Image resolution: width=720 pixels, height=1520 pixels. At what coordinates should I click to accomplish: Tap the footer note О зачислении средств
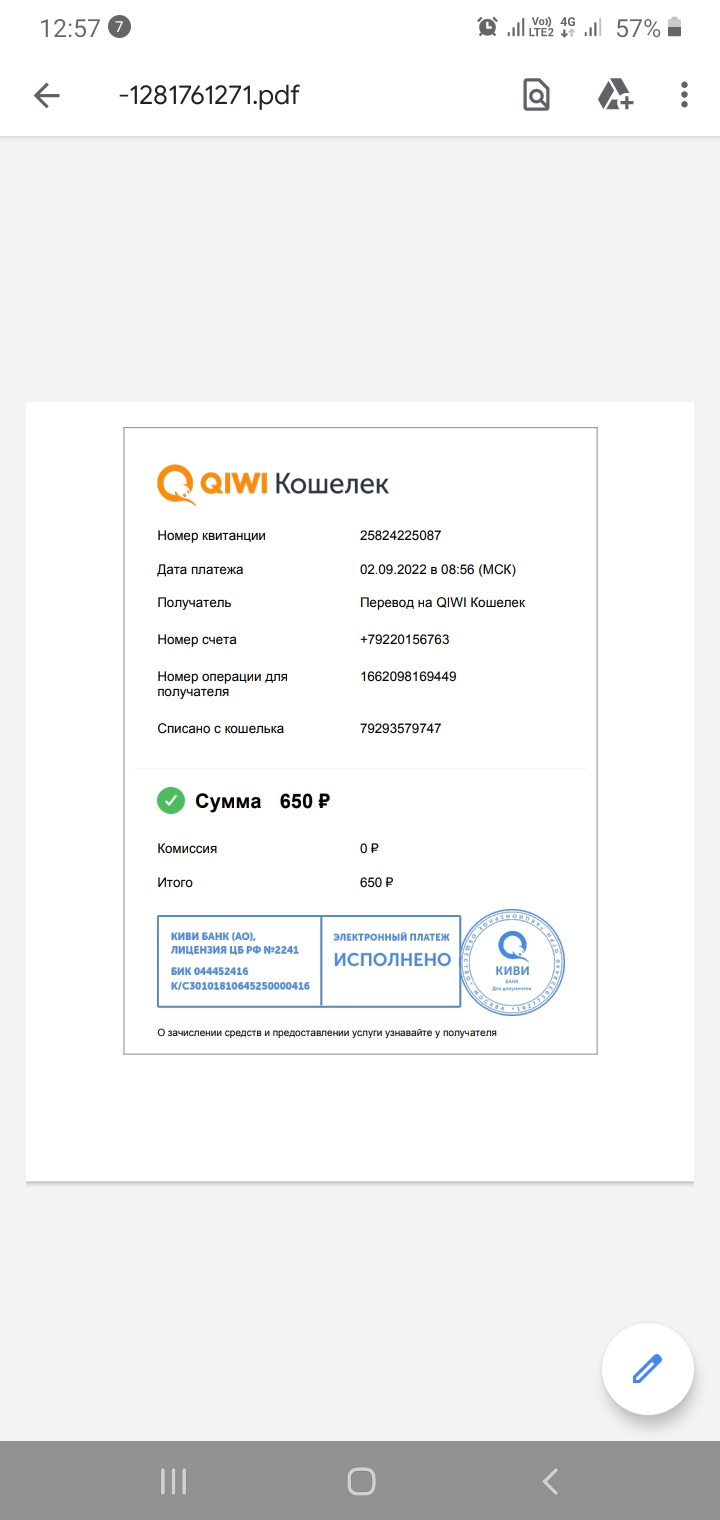click(327, 1033)
